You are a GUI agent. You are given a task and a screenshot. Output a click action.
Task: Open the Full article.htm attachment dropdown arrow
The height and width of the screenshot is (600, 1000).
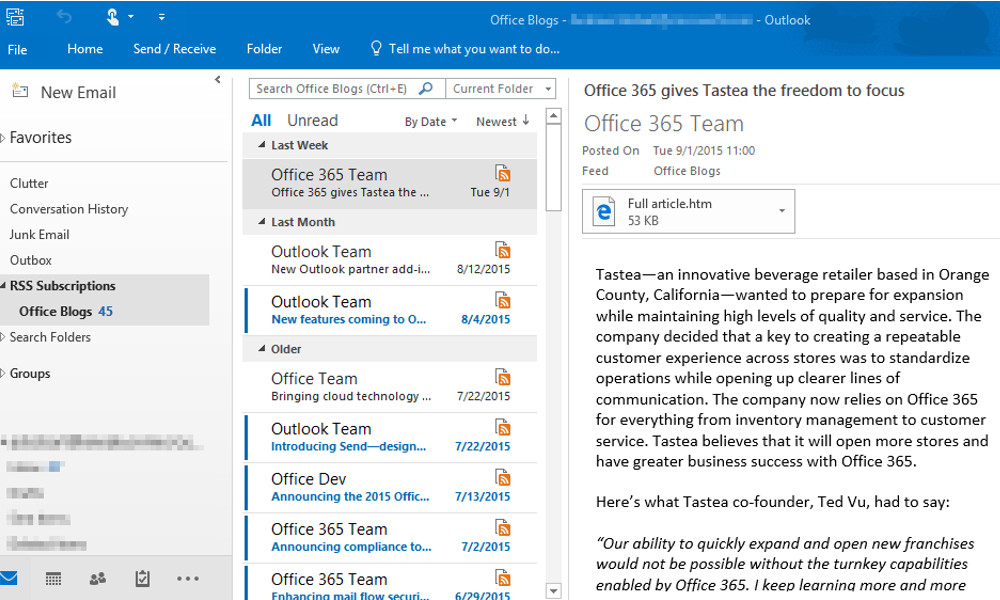[782, 211]
